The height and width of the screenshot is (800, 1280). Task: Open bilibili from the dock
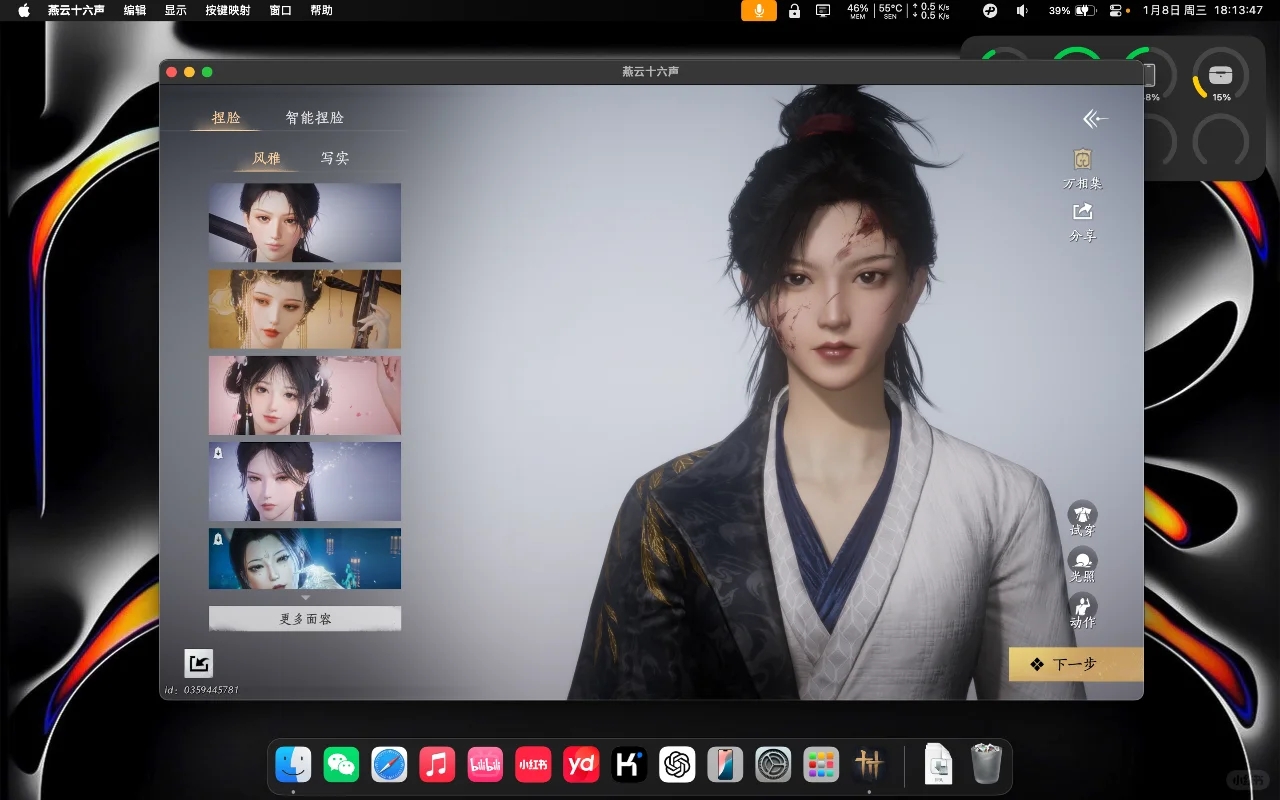(485, 766)
